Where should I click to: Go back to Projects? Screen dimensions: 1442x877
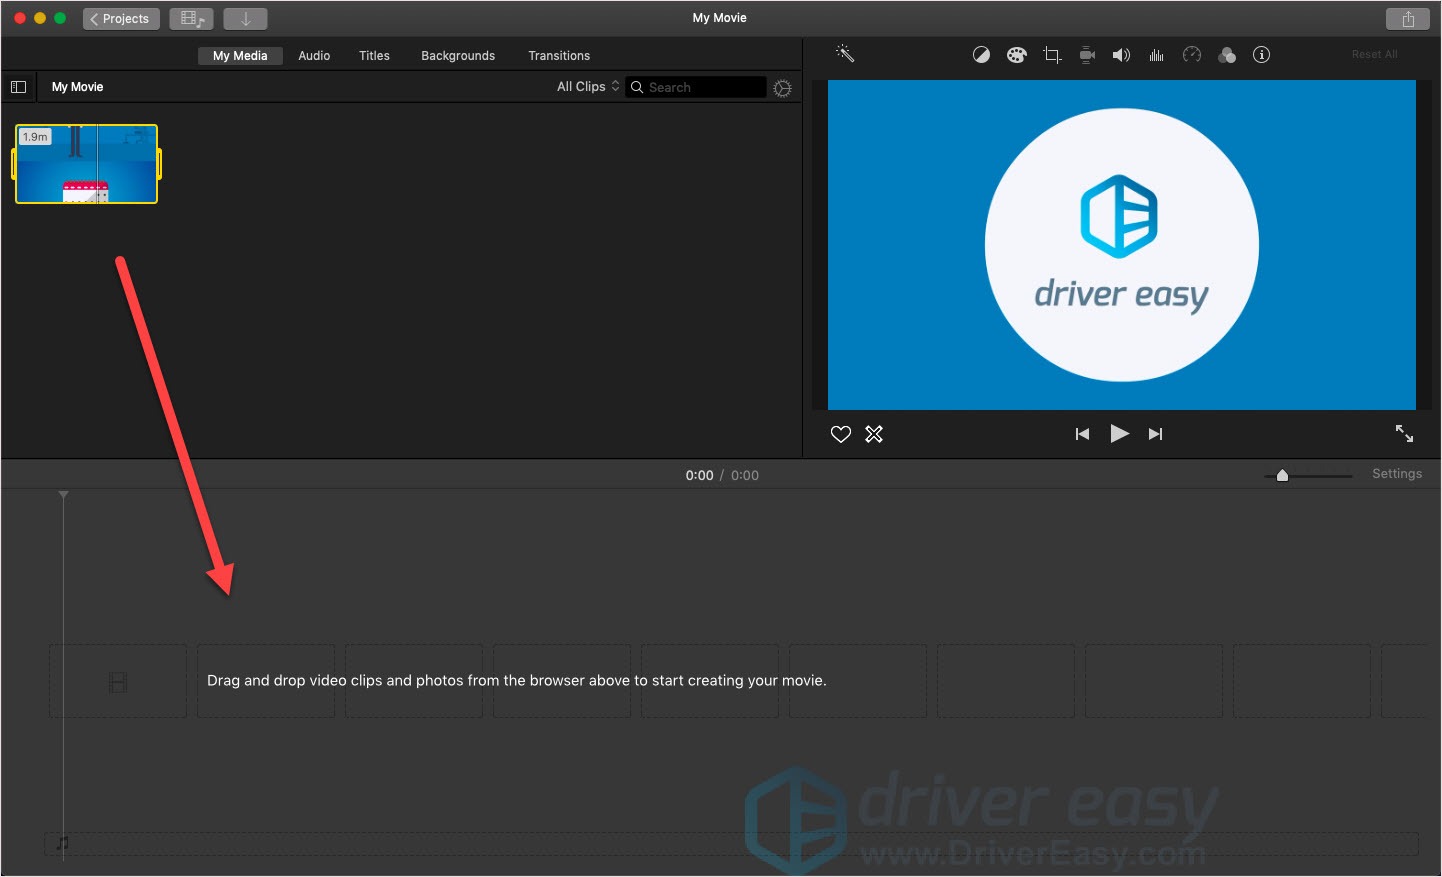click(121, 18)
